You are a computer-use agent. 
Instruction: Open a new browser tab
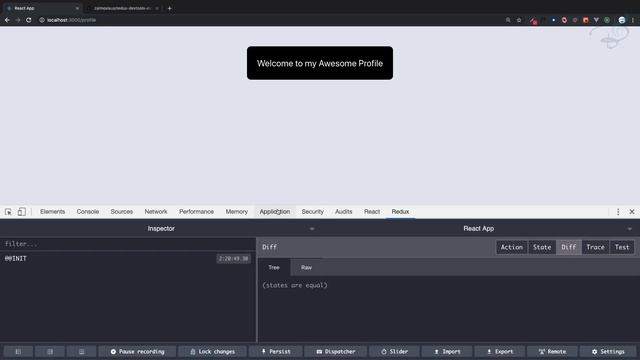pyautogui.click(x=169, y=8)
